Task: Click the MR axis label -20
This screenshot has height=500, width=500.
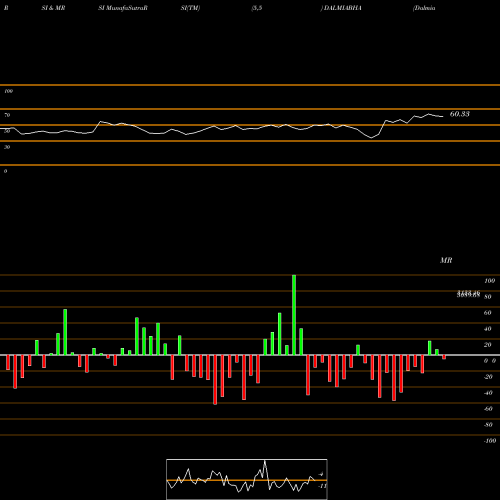Action: point(488,377)
